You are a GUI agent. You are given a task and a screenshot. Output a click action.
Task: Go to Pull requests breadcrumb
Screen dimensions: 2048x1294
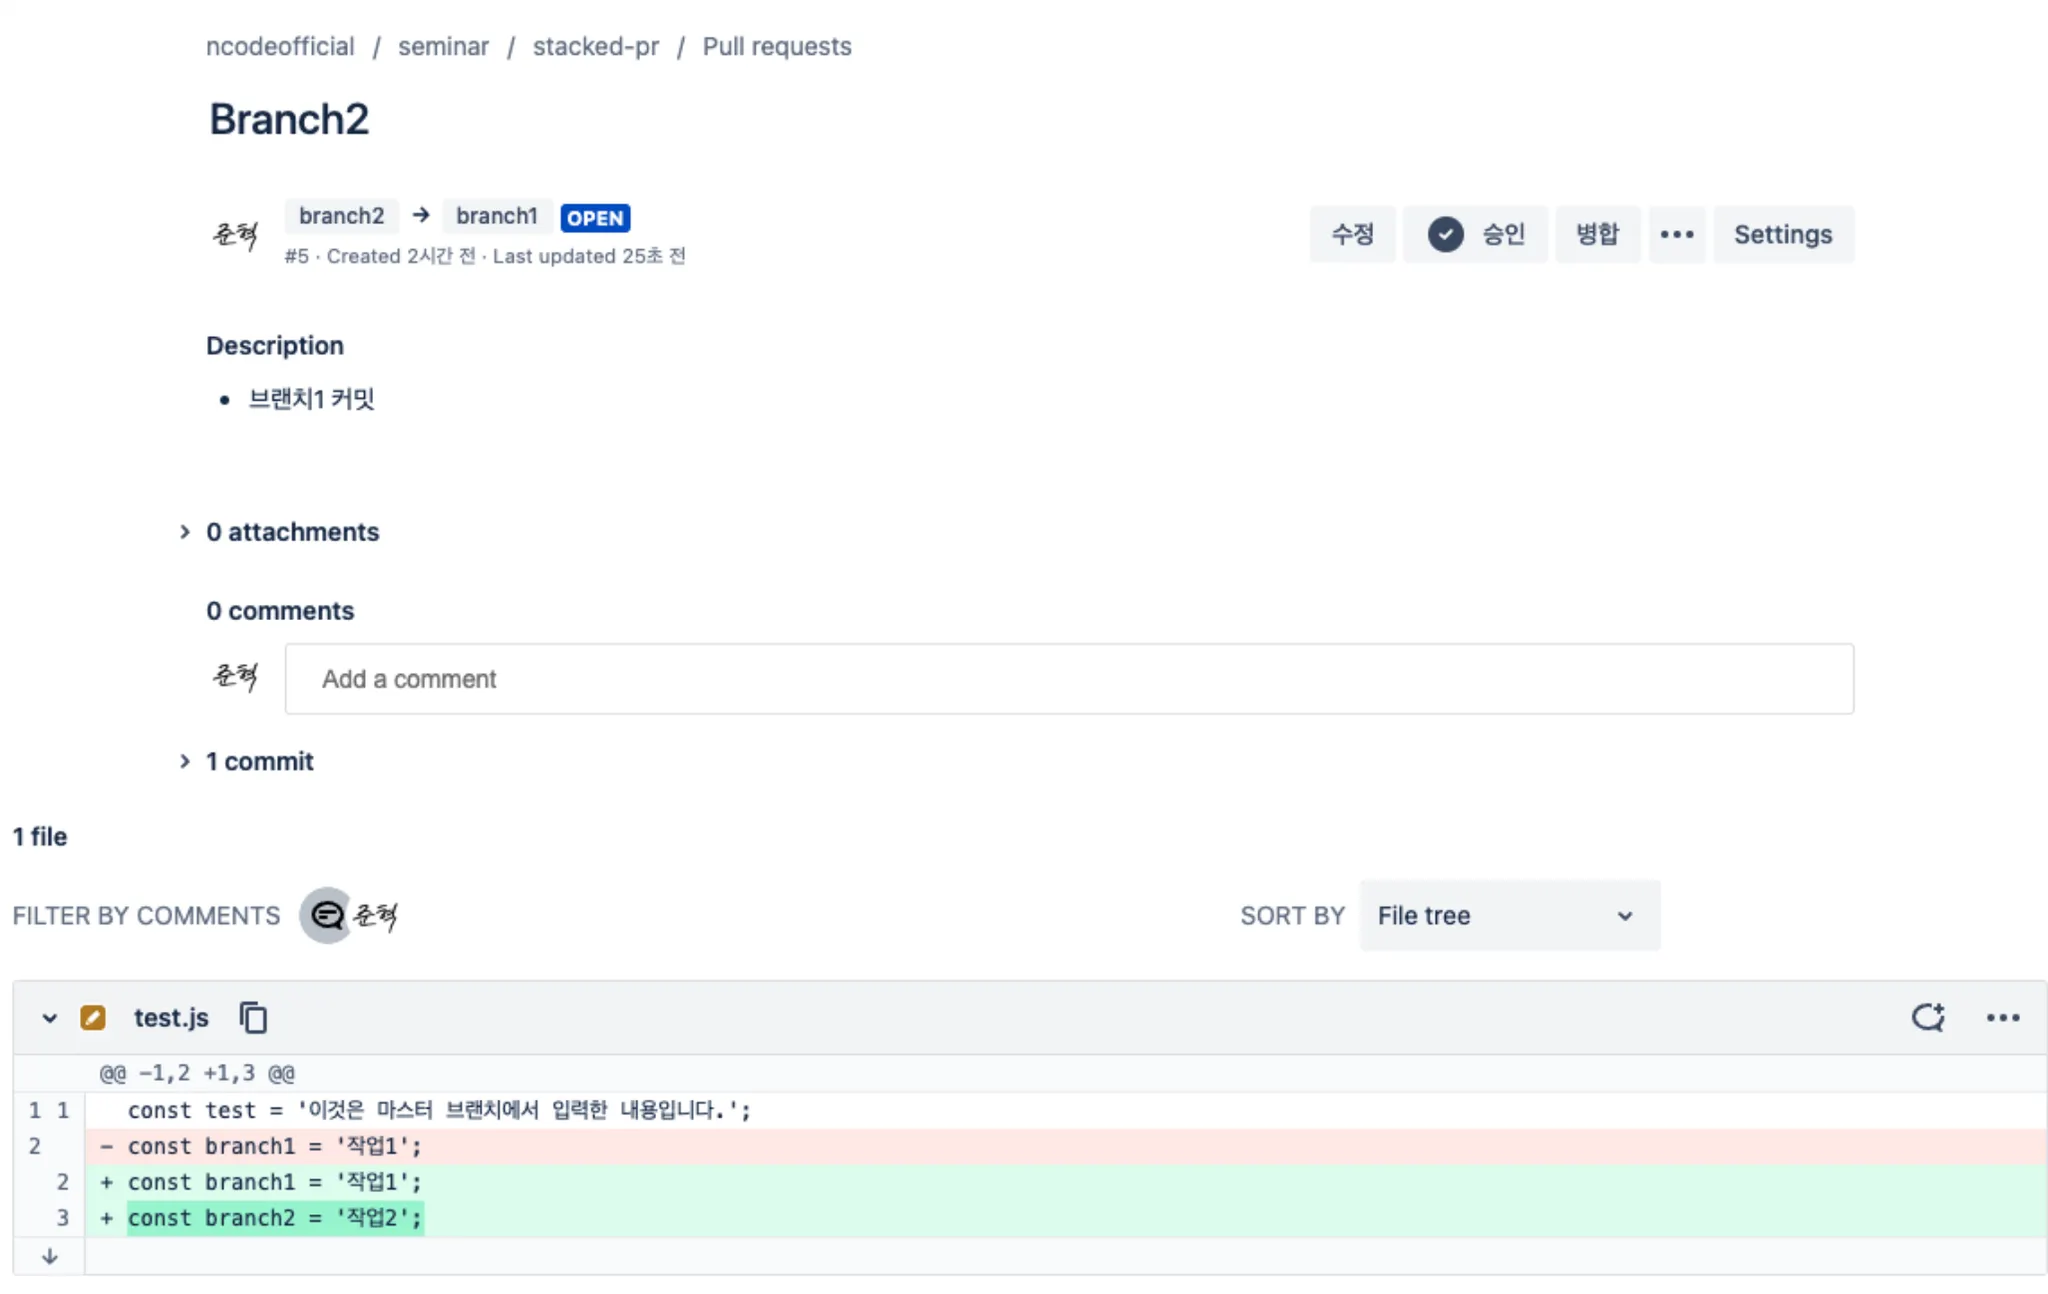[x=776, y=46]
